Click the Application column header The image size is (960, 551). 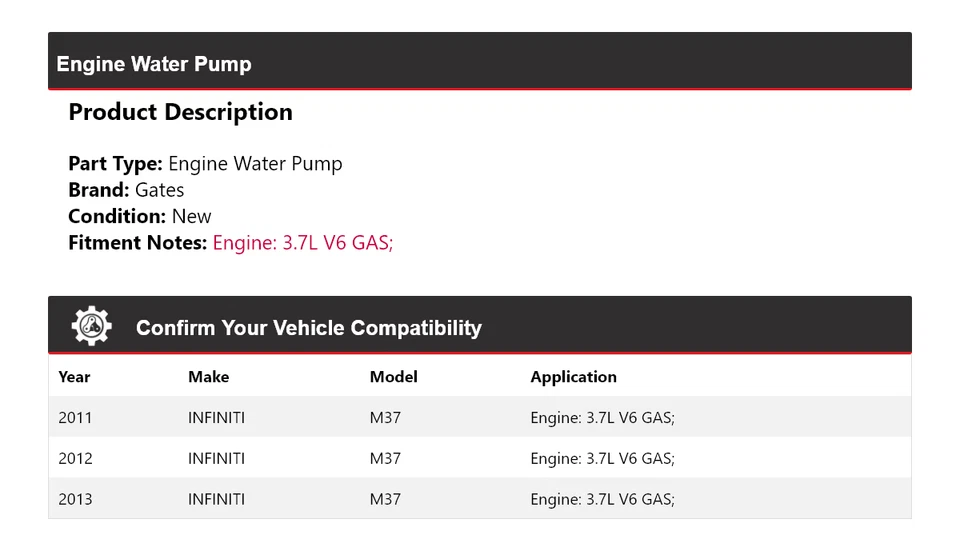(573, 377)
